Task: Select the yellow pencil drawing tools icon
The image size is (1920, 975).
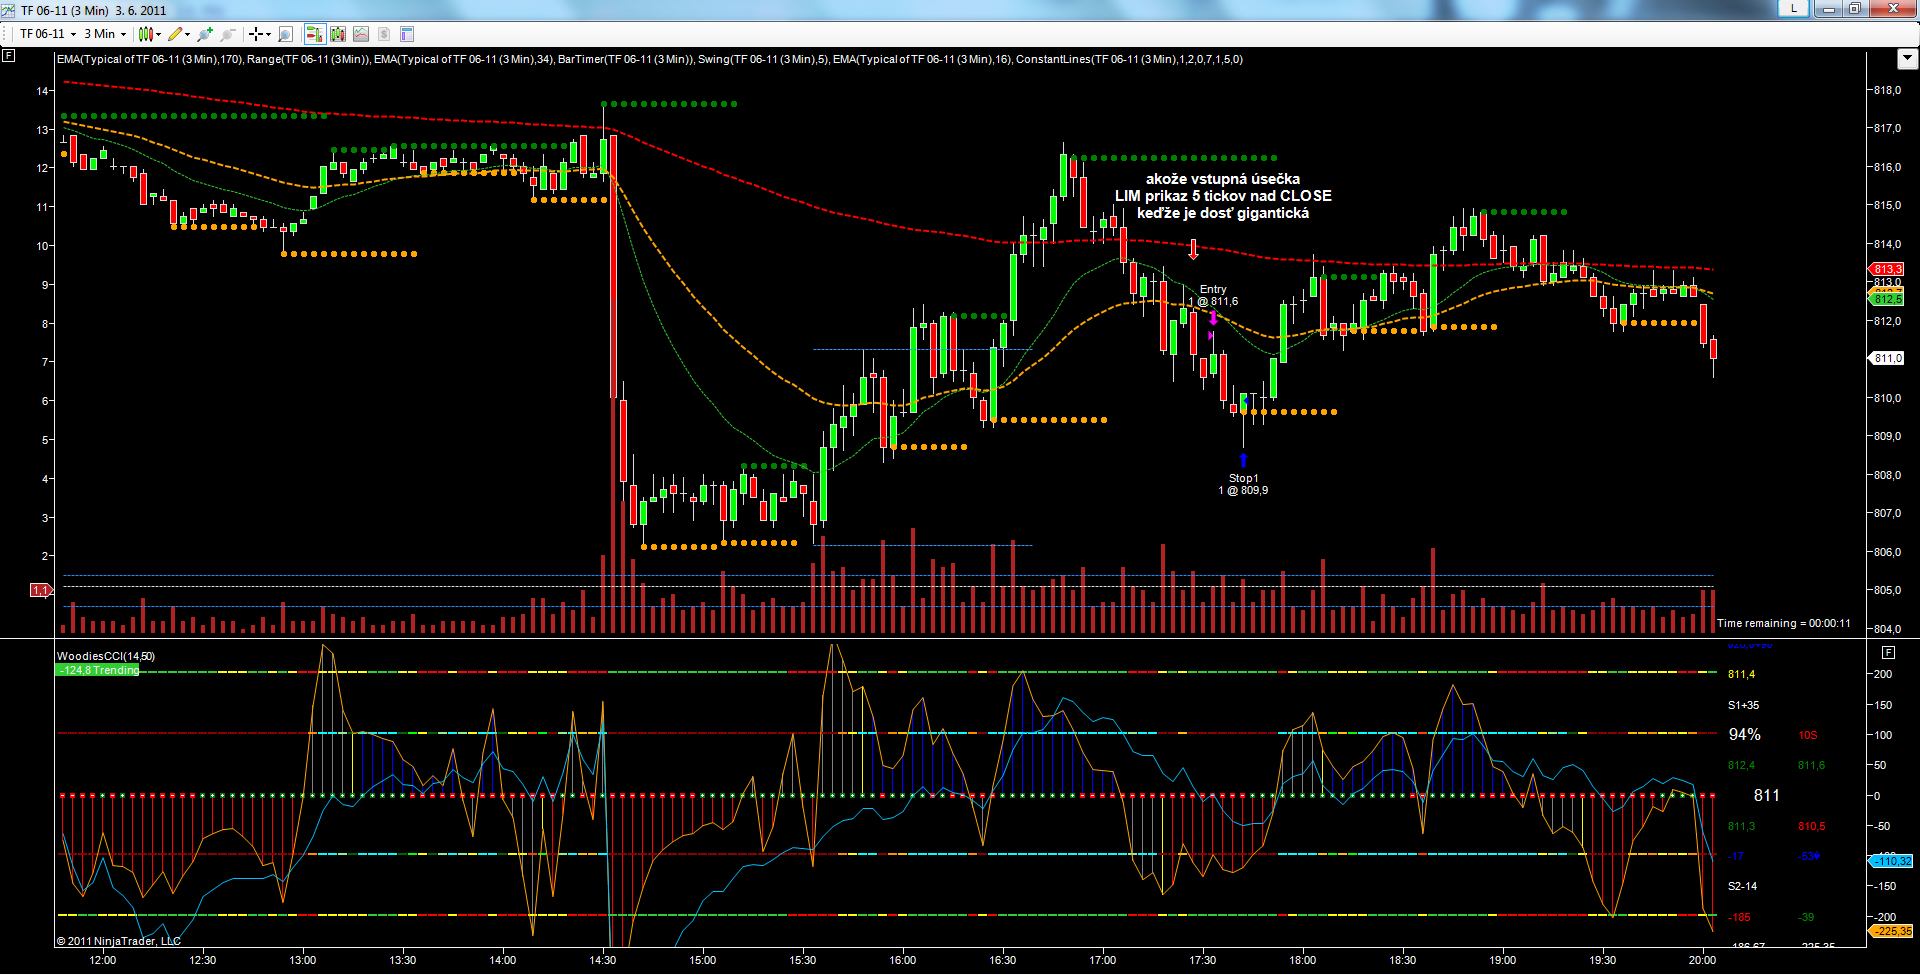Action: [x=175, y=34]
